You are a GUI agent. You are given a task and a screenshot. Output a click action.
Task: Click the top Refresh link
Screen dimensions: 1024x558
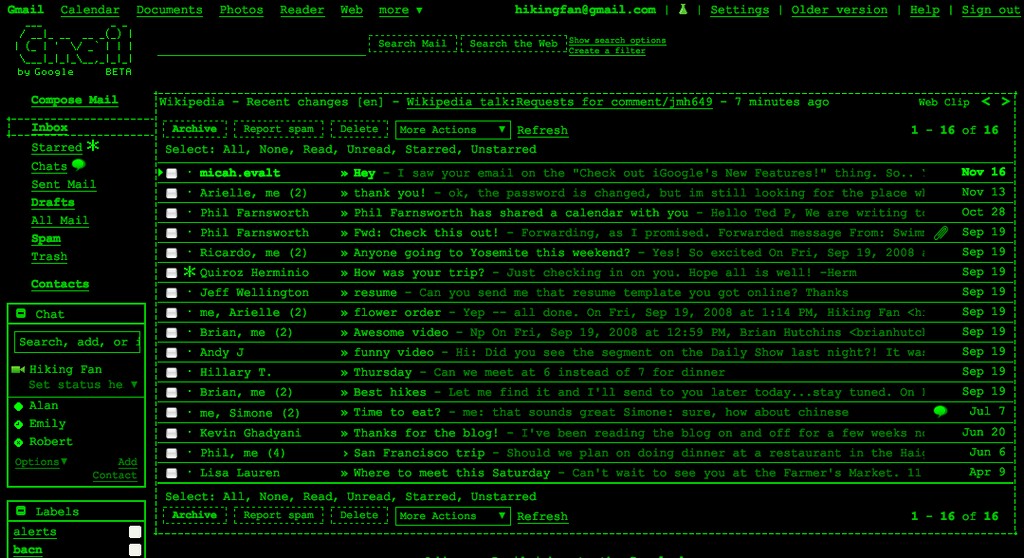542,130
